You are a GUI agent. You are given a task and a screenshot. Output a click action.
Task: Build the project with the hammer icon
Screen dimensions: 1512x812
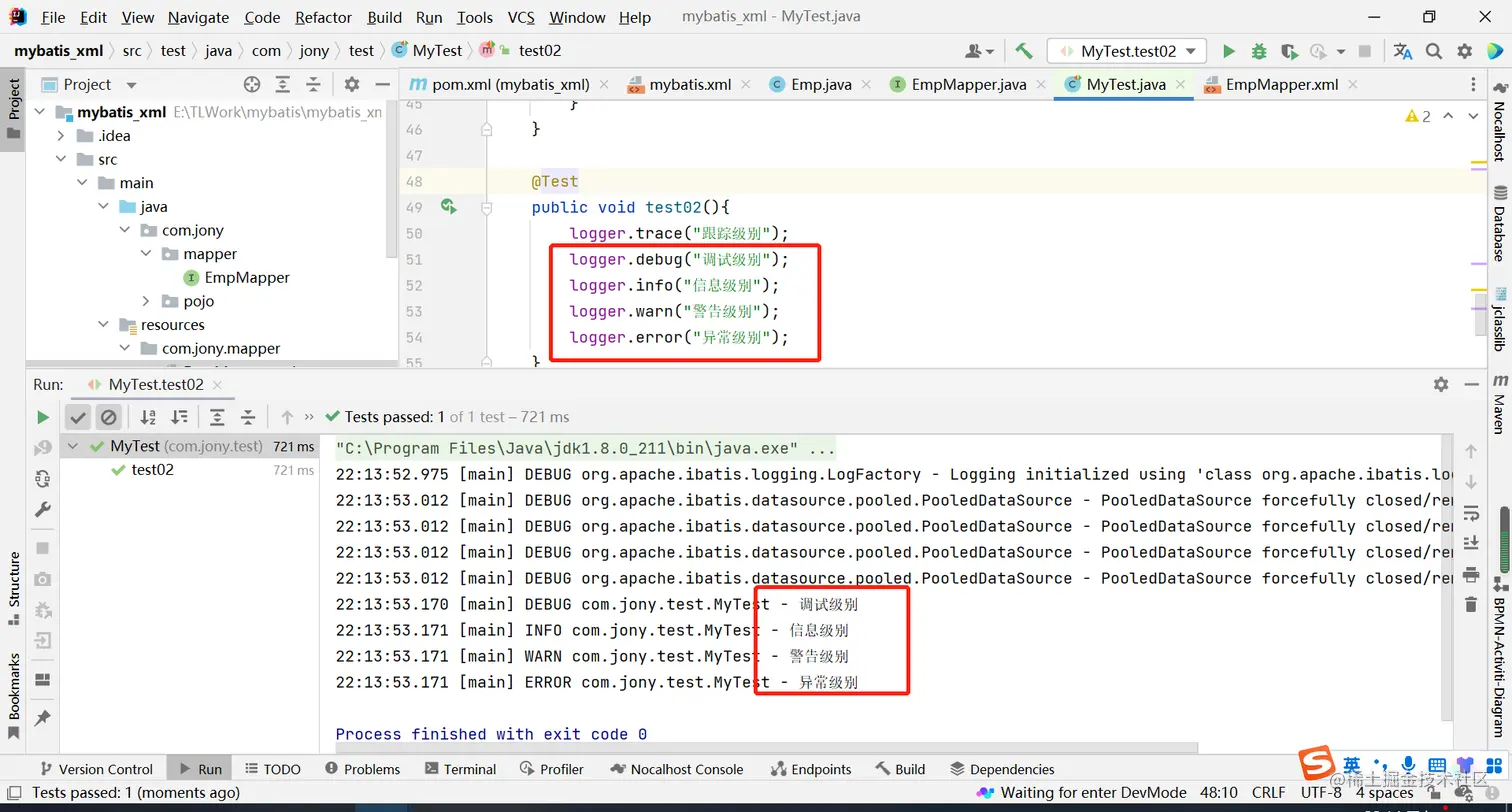point(1023,51)
